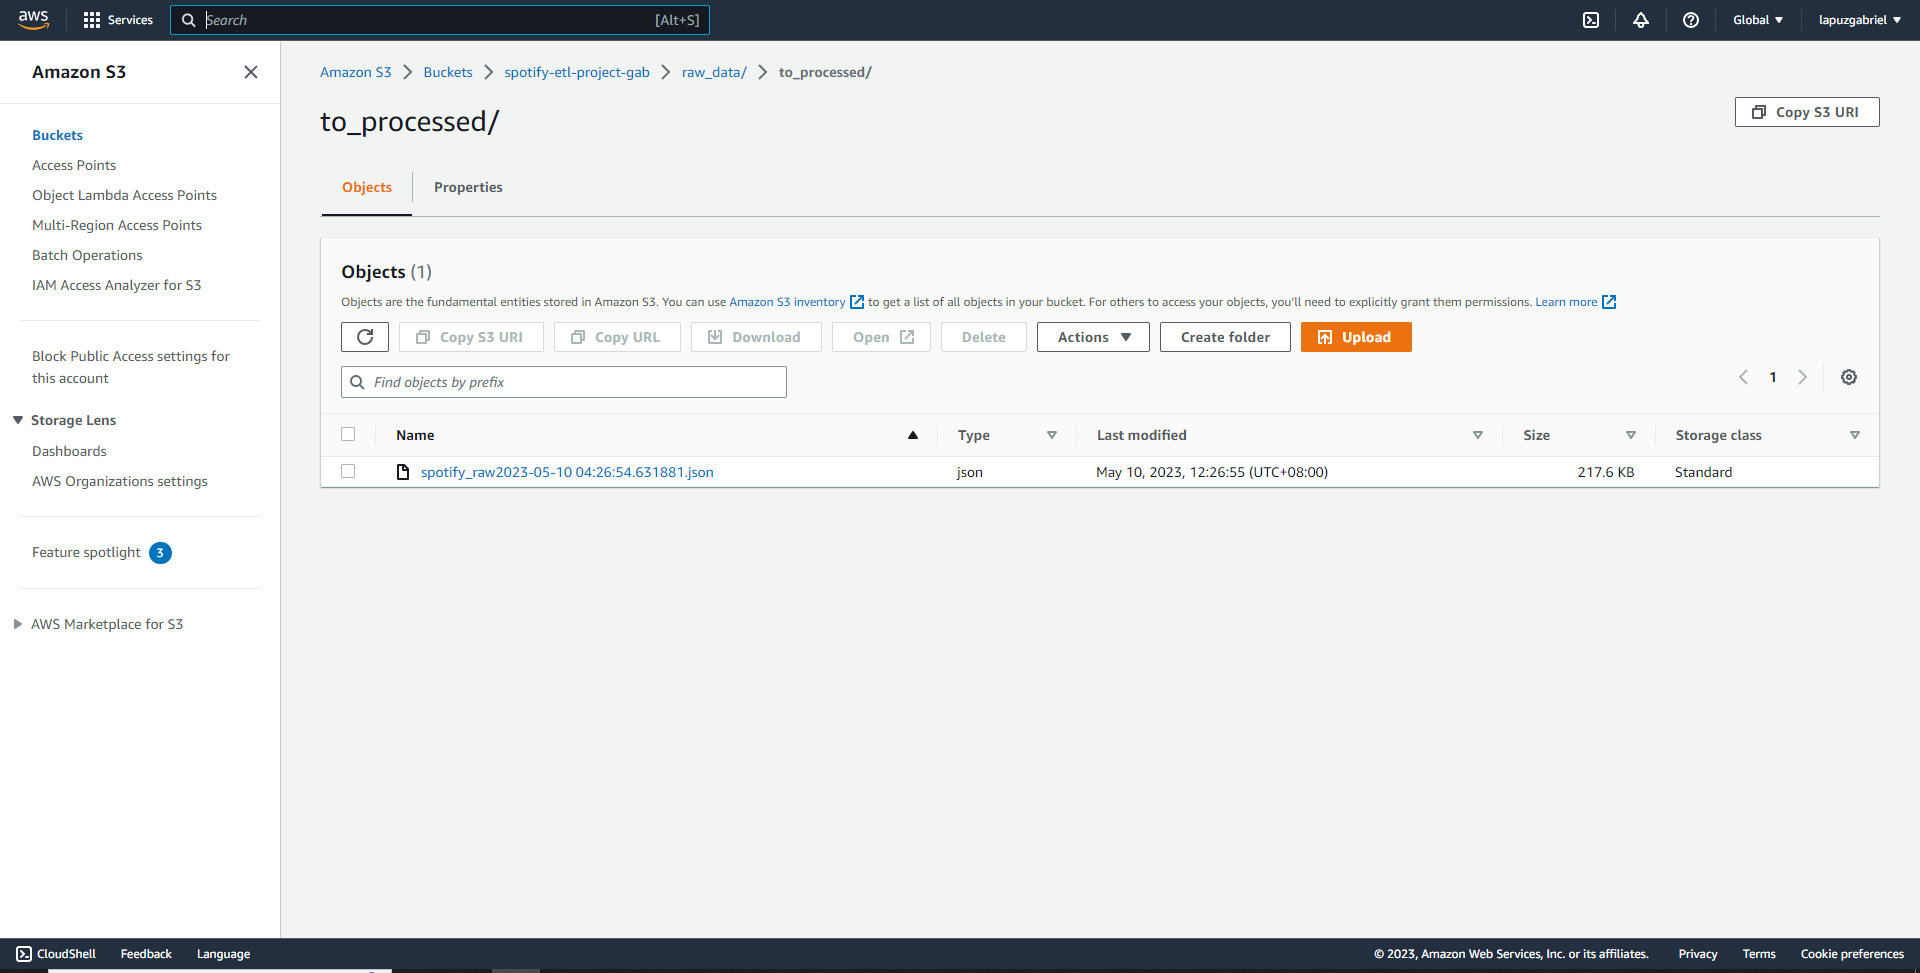Click the Copy URL toolbar button

[x=617, y=337]
